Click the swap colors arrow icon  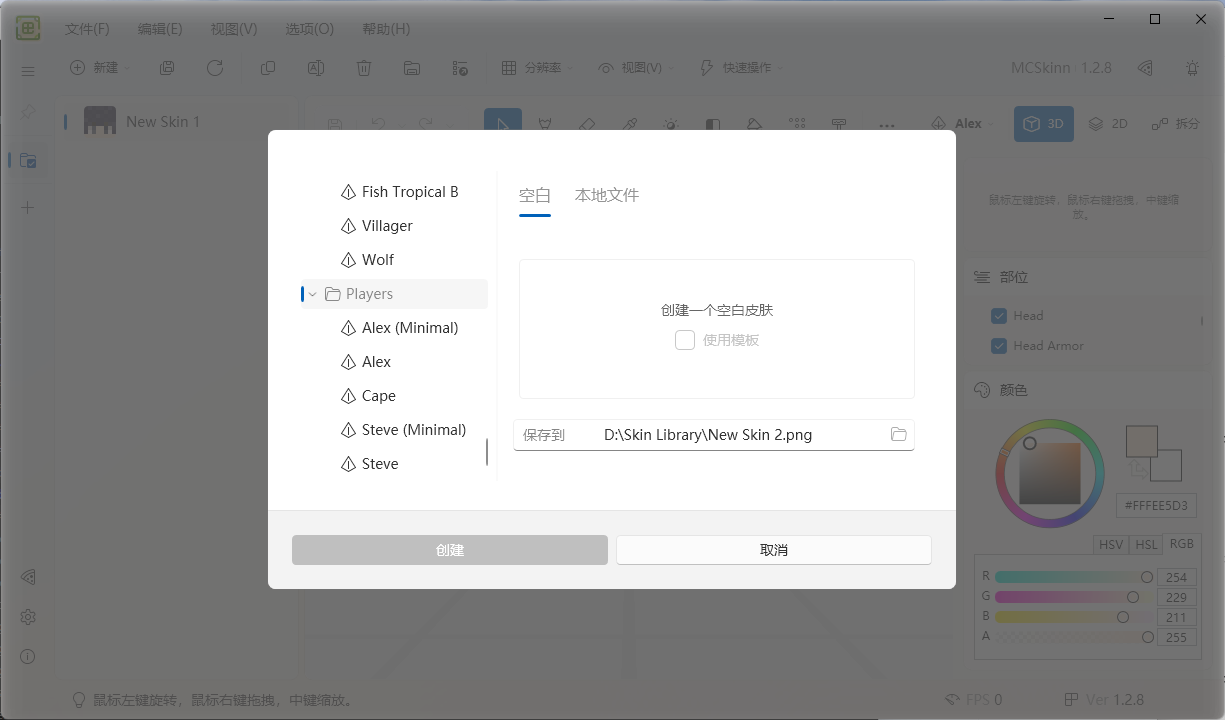[1136, 468]
